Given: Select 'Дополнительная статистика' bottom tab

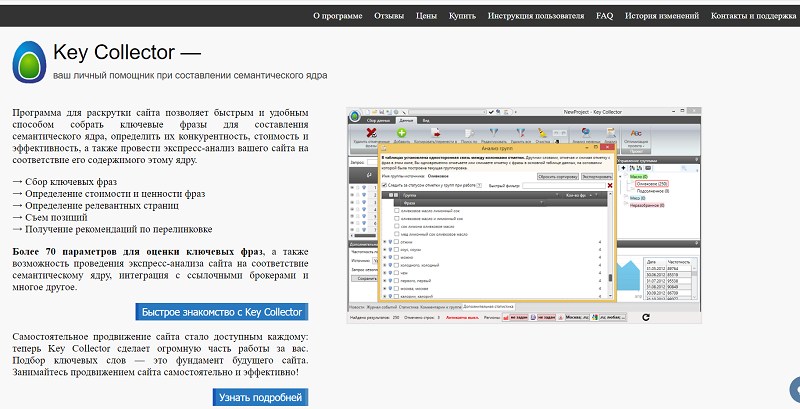Looking at the screenshot, I should click(488, 306).
